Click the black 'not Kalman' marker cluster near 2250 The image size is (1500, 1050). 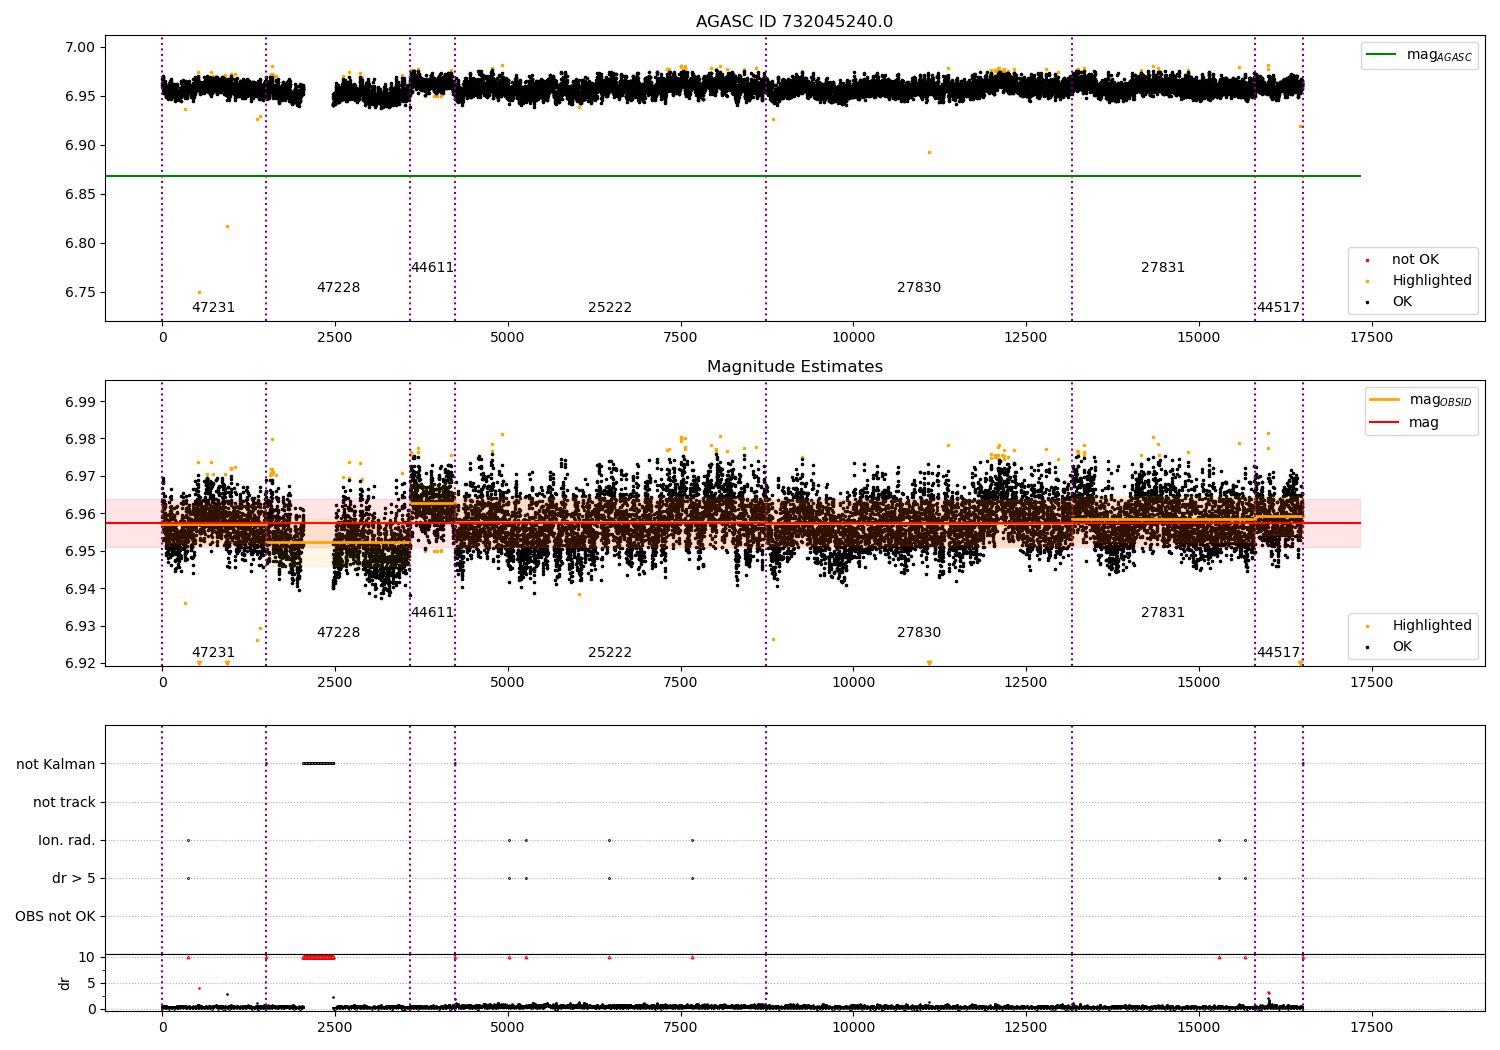point(318,764)
